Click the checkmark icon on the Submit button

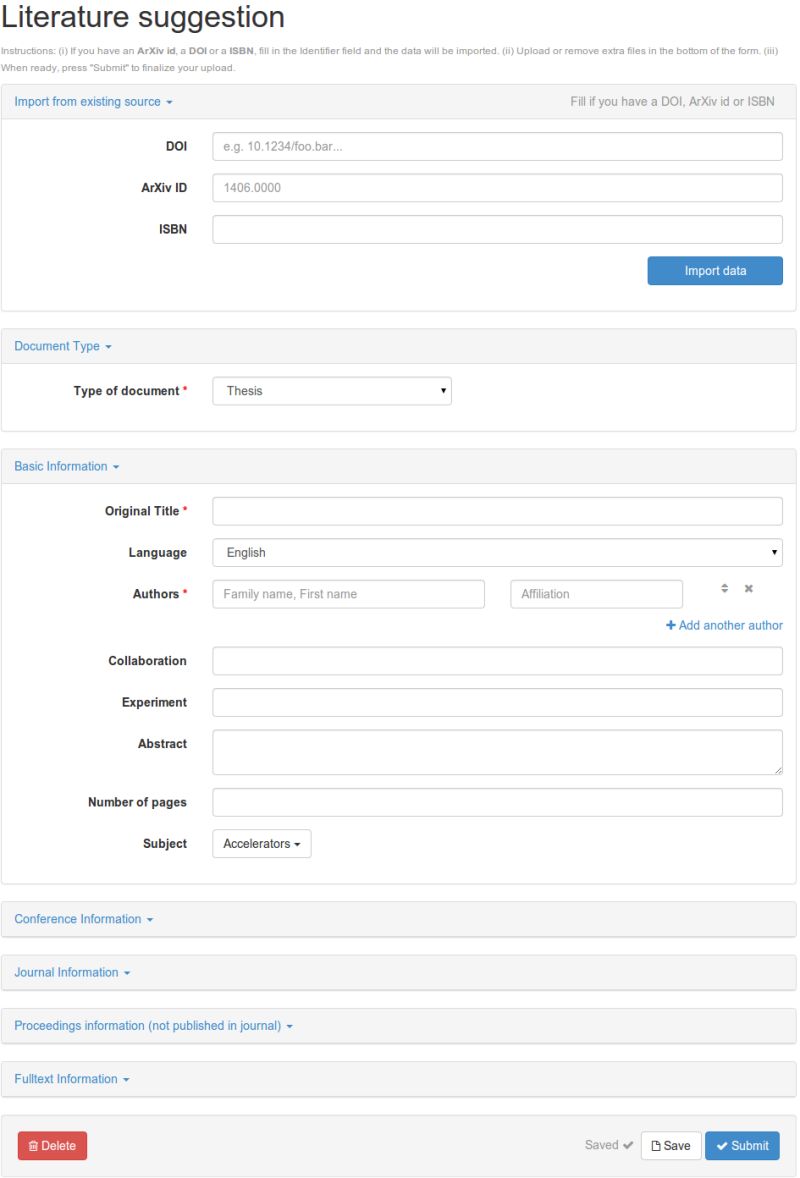tap(723, 1145)
